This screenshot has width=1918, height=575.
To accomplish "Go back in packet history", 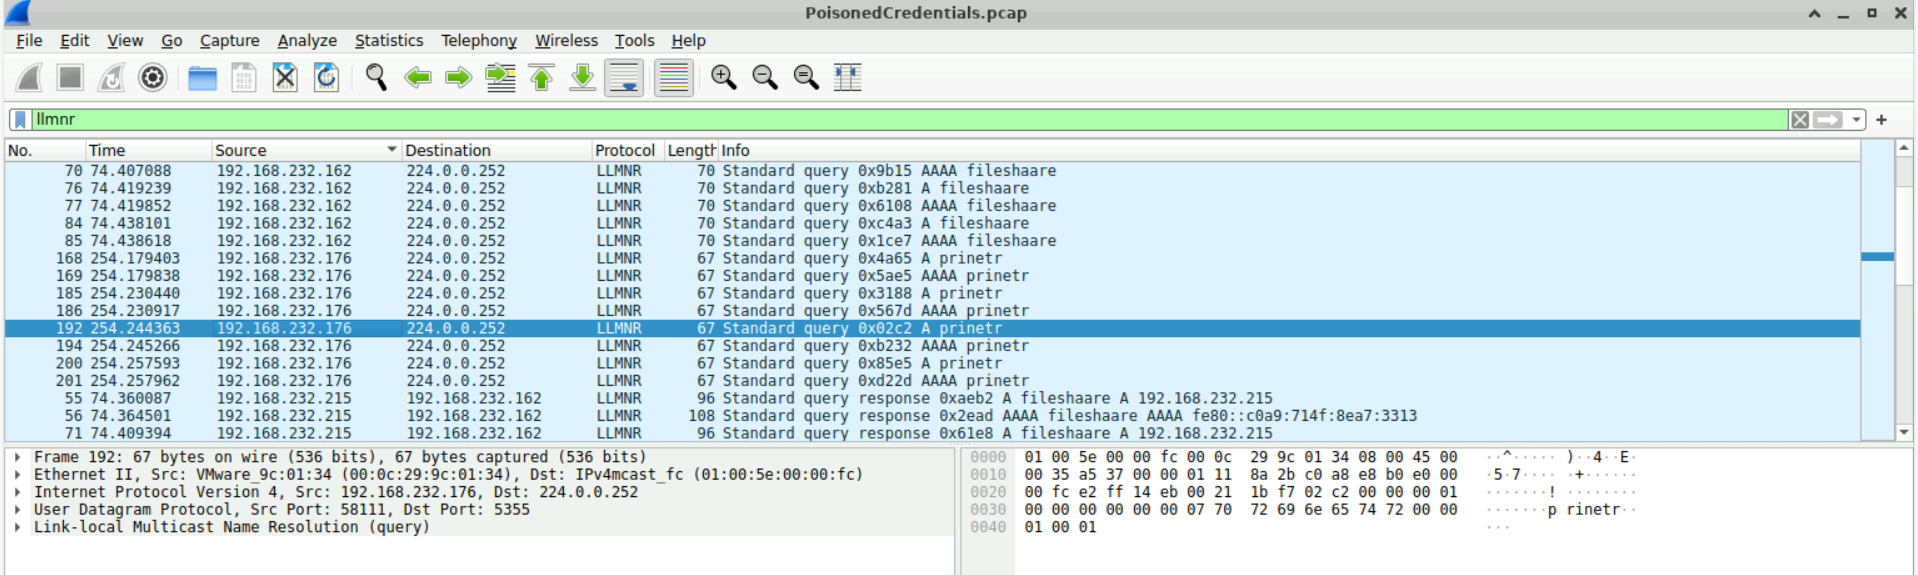I will coord(417,78).
